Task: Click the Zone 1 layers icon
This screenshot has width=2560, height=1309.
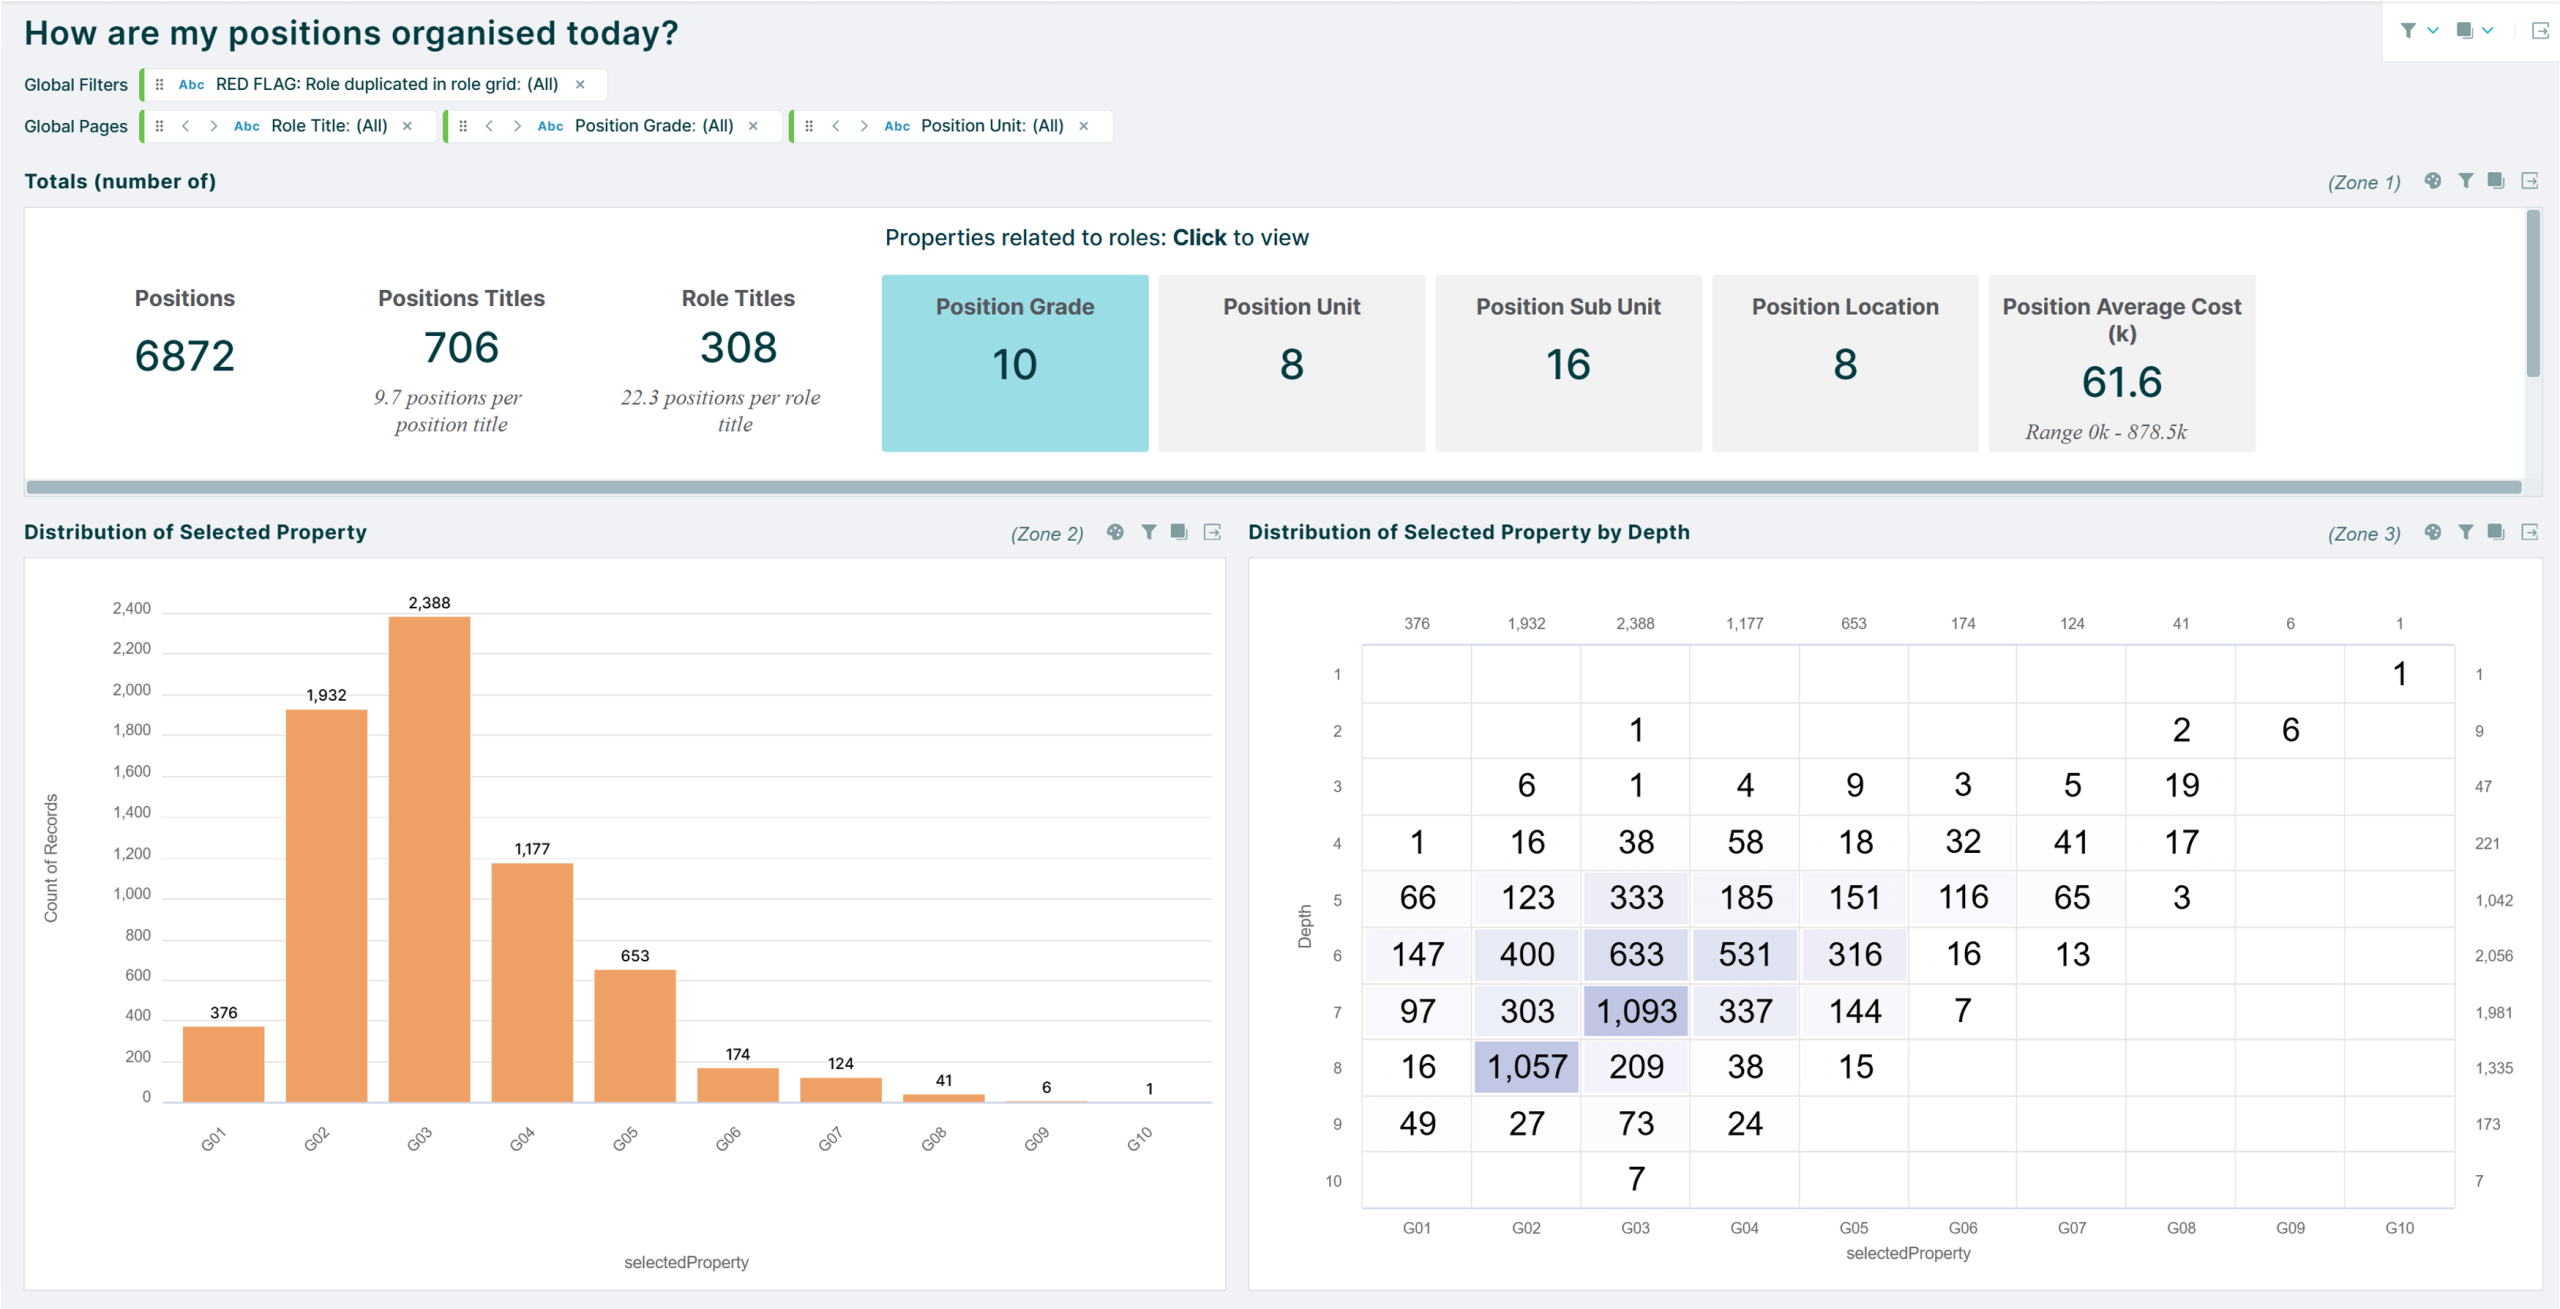Action: point(2496,181)
